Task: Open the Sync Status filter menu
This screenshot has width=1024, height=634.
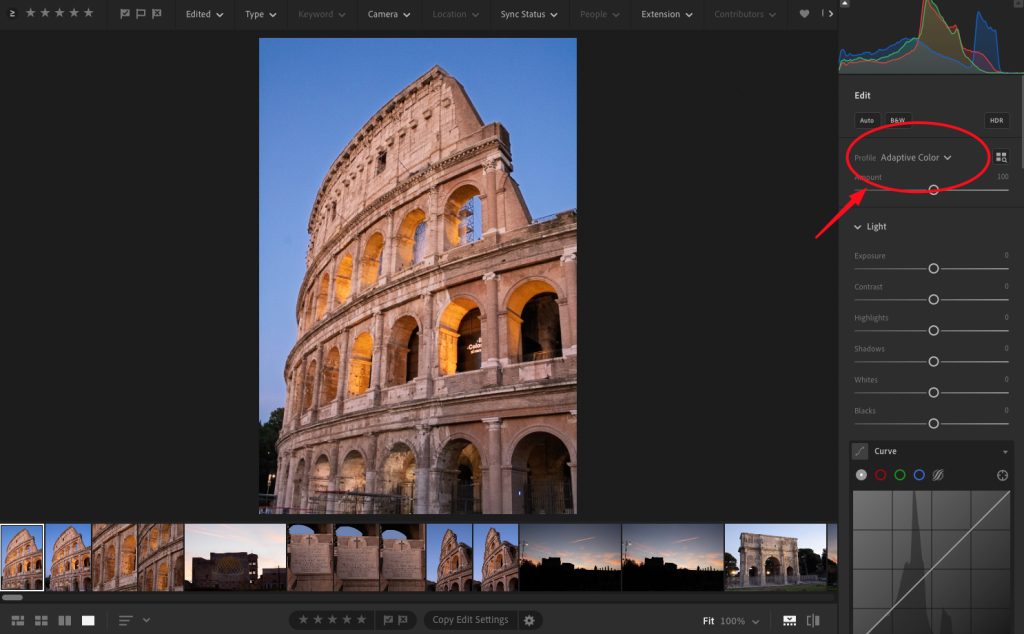Action: (x=529, y=14)
